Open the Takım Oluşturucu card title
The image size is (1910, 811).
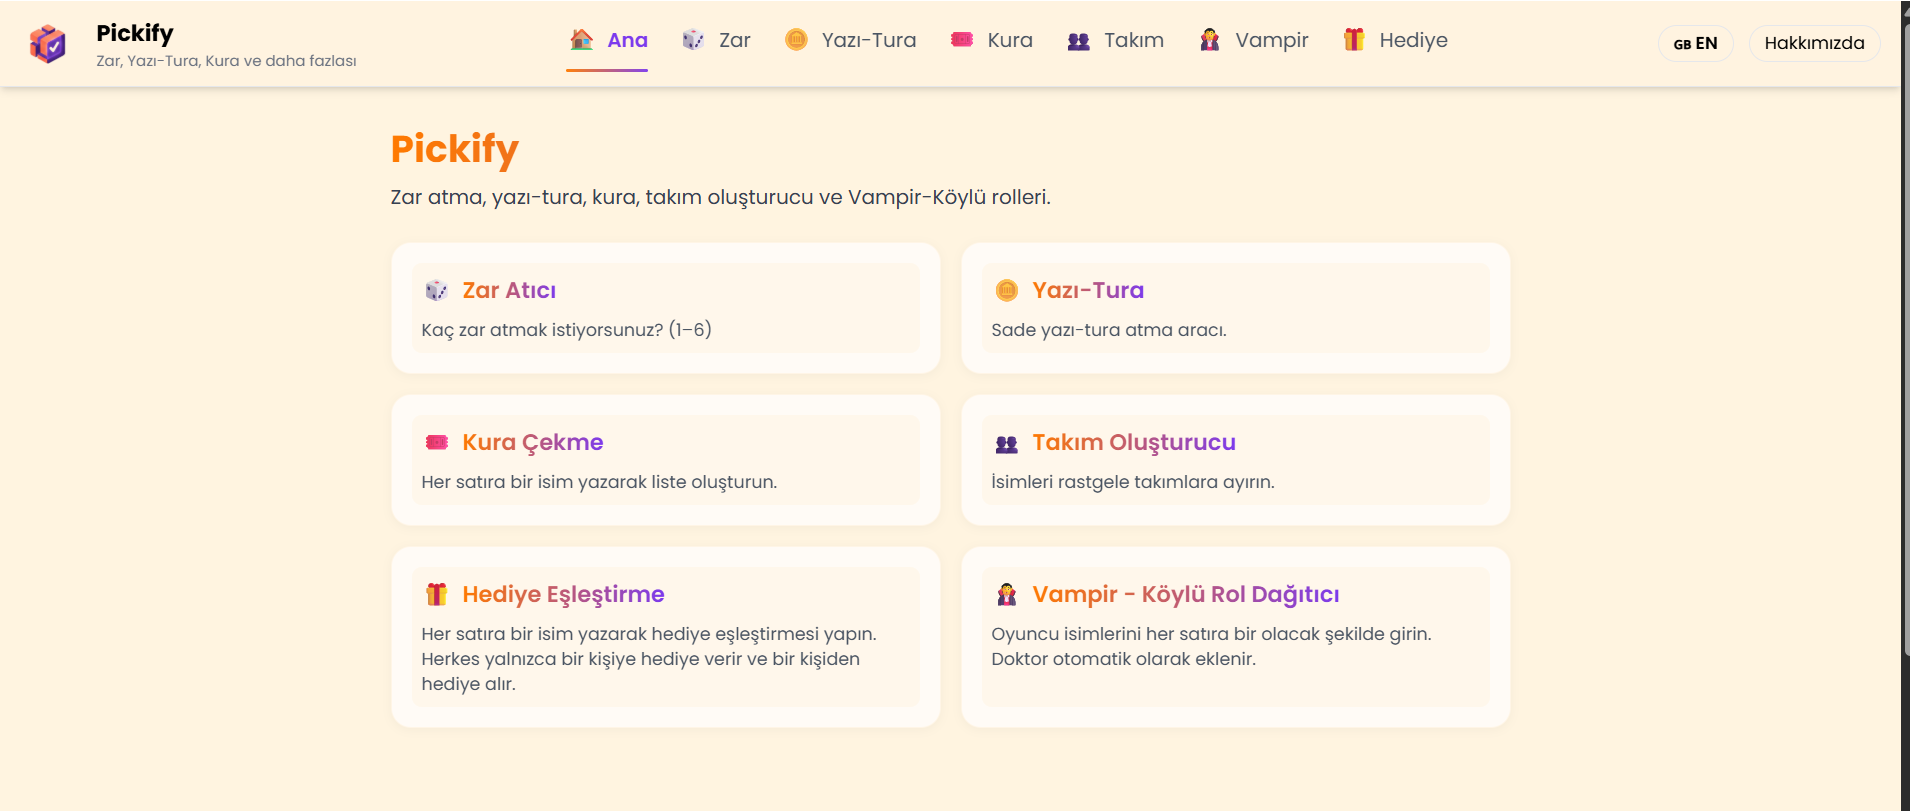coord(1134,443)
